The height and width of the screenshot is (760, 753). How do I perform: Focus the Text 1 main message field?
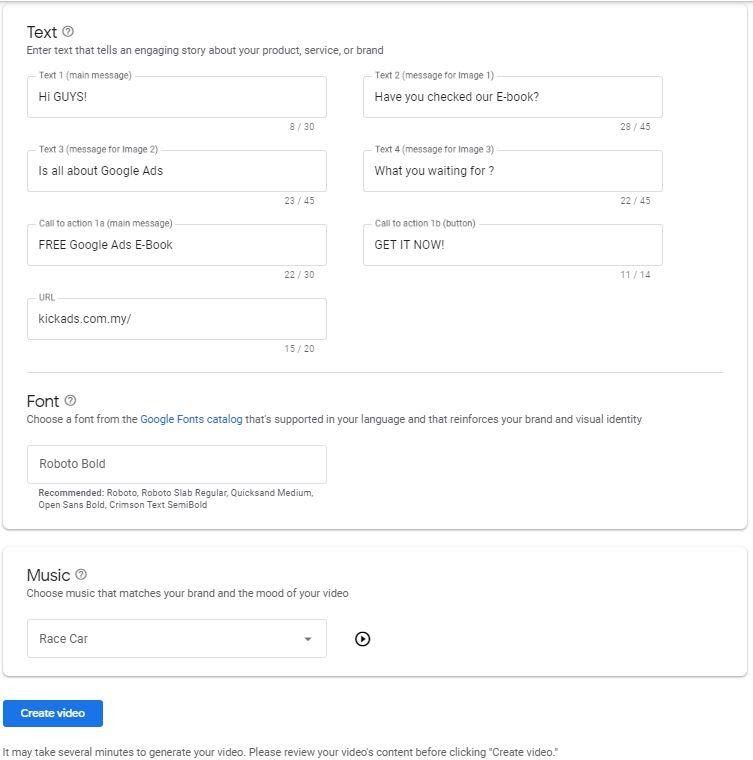pyautogui.click(x=177, y=96)
